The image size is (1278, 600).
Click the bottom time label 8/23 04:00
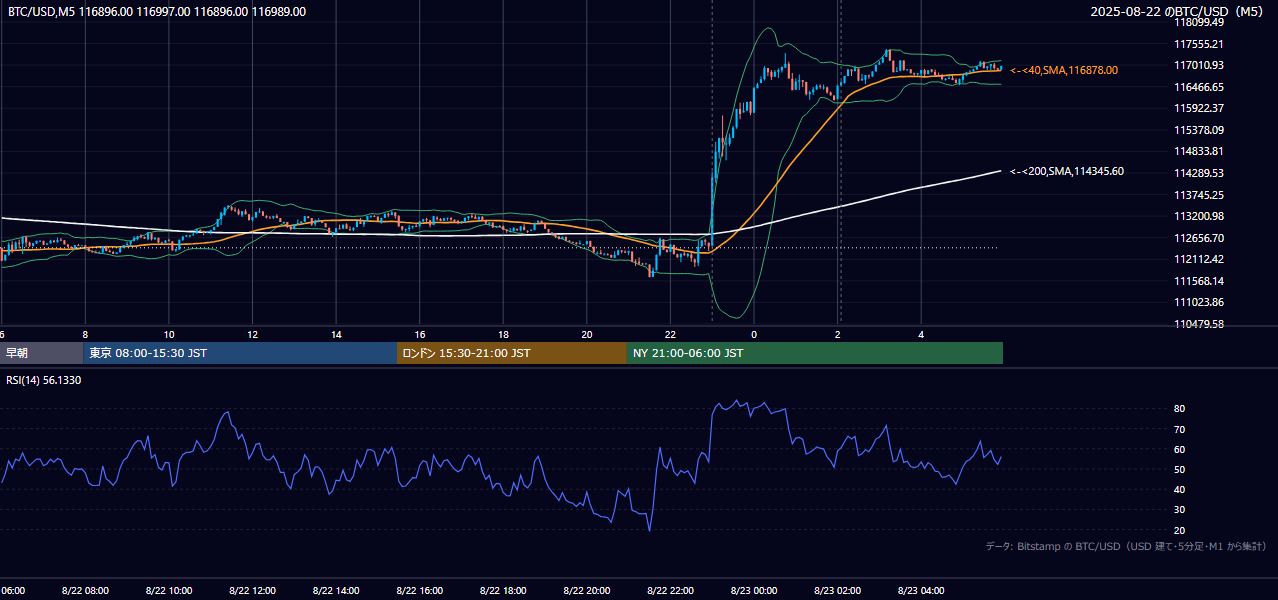pos(921,590)
